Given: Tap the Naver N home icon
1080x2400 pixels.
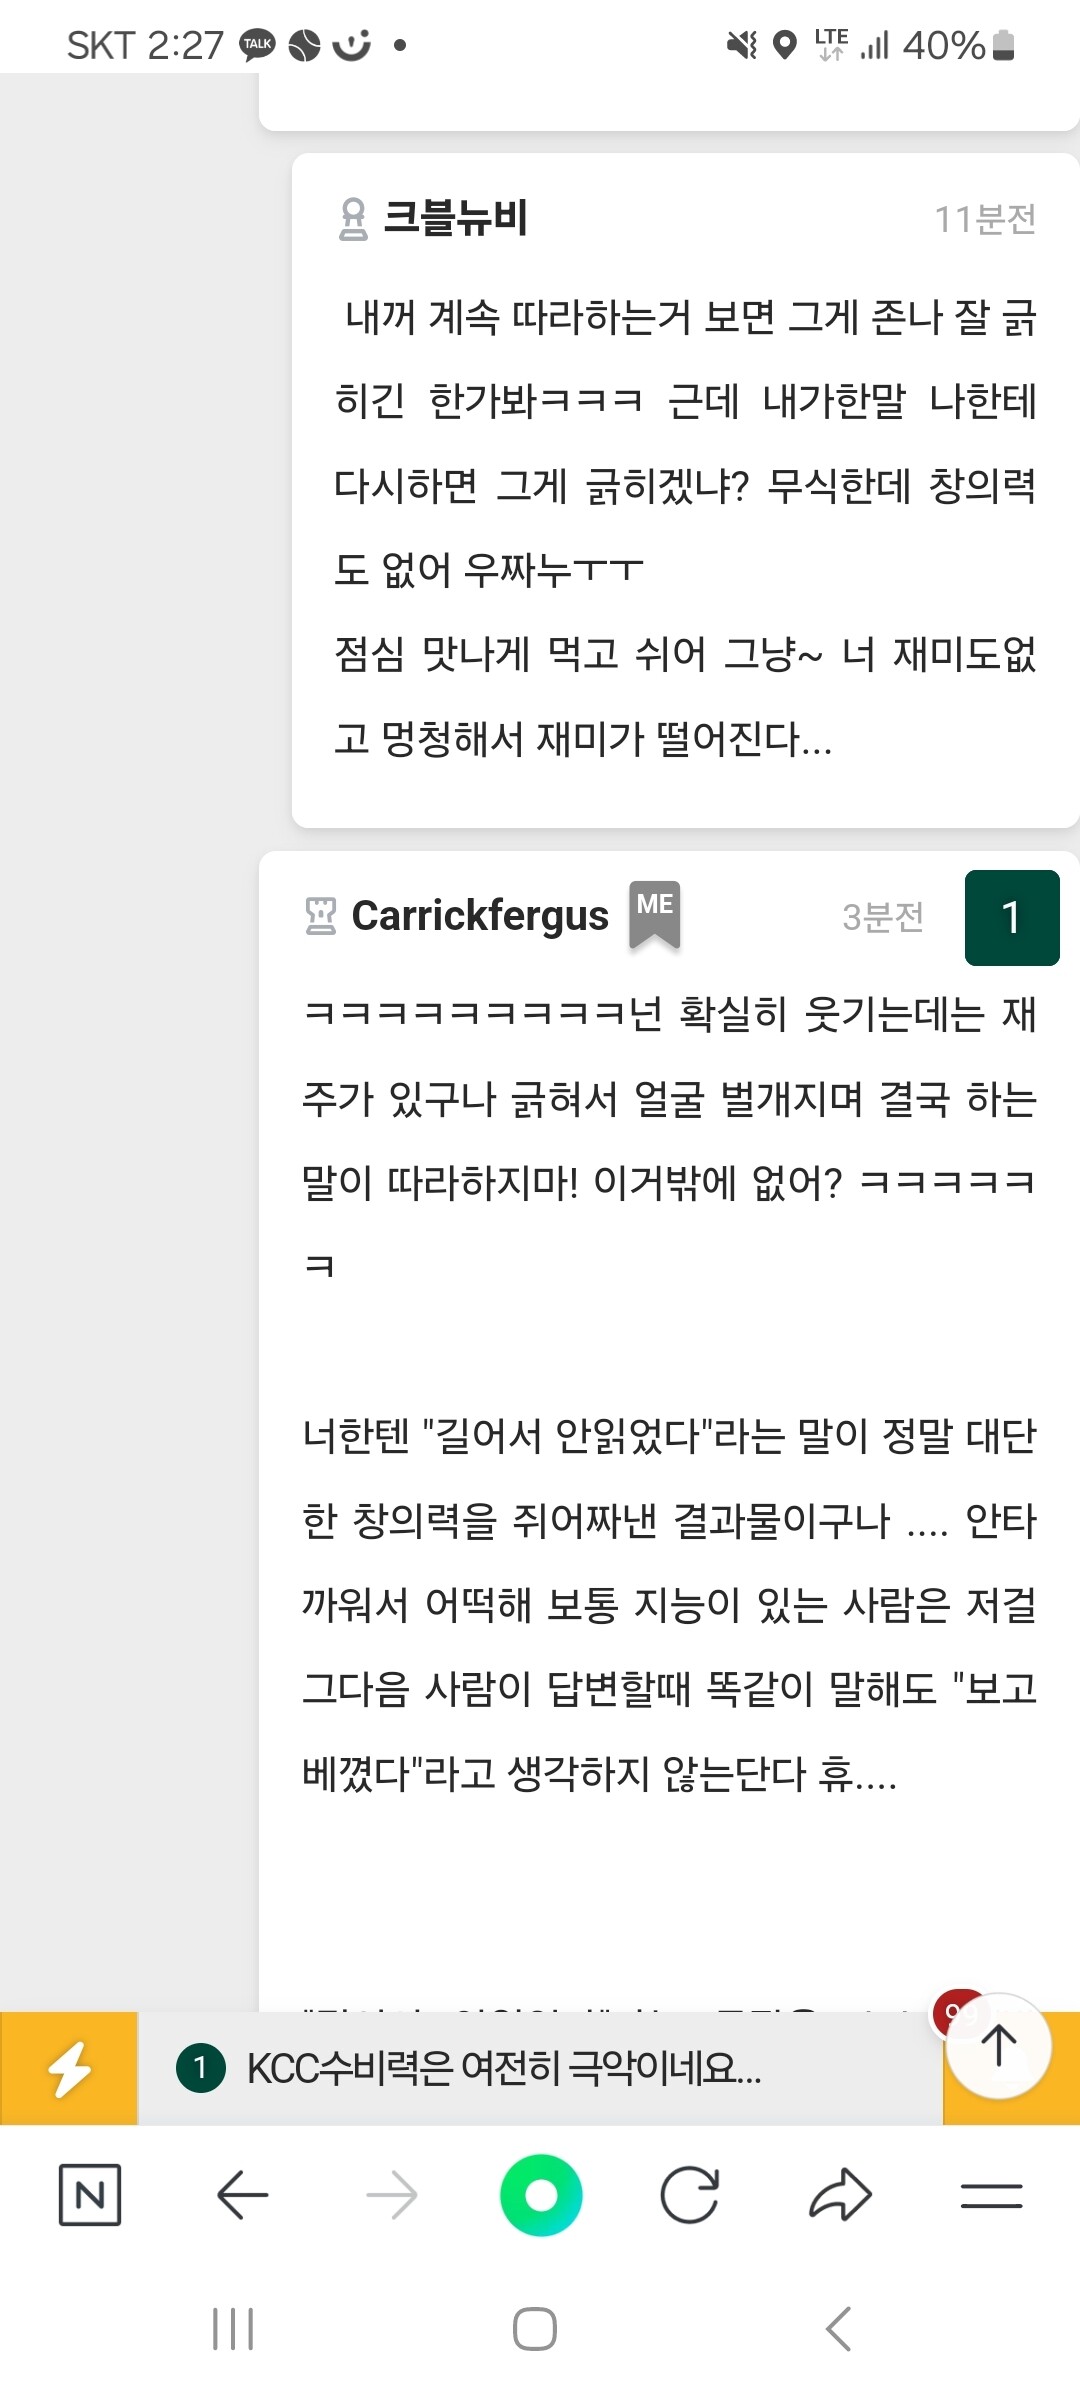Looking at the screenshot, I should 90,2195.
